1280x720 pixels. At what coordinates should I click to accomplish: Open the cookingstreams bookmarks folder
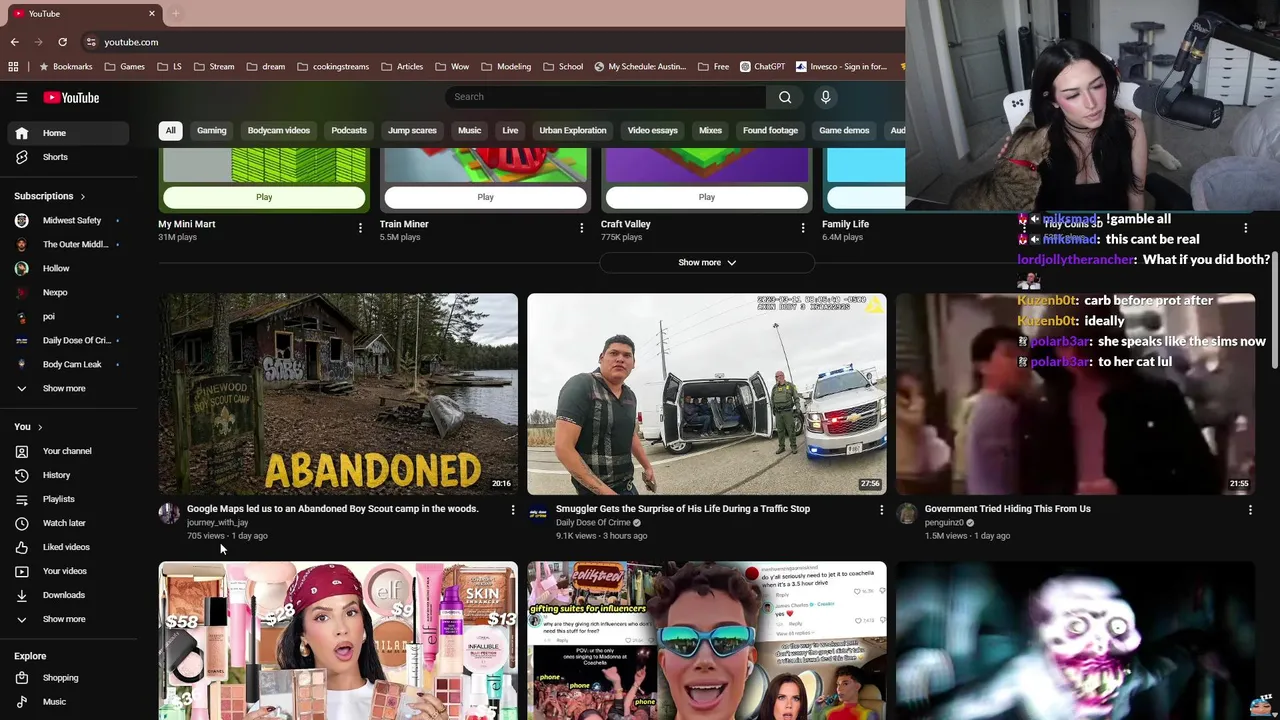[333, 67]
